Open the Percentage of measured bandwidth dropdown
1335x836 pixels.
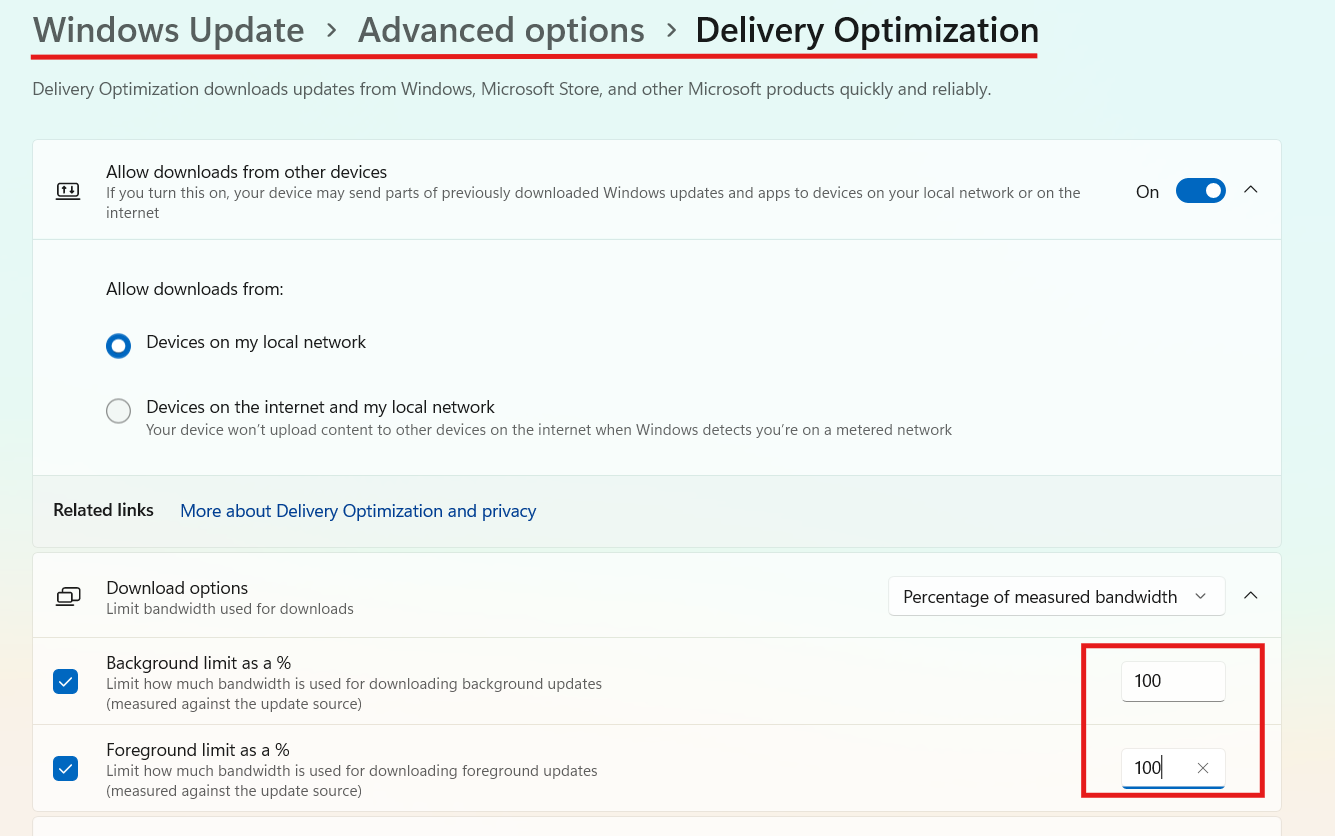(1056, 596)
